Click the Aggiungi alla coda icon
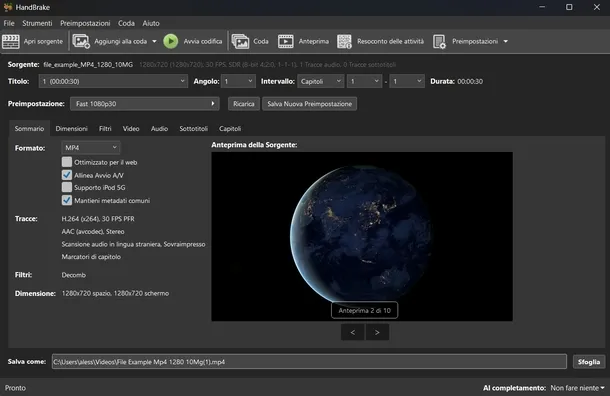This screenshot has height=396, width=610. [81, 41]
